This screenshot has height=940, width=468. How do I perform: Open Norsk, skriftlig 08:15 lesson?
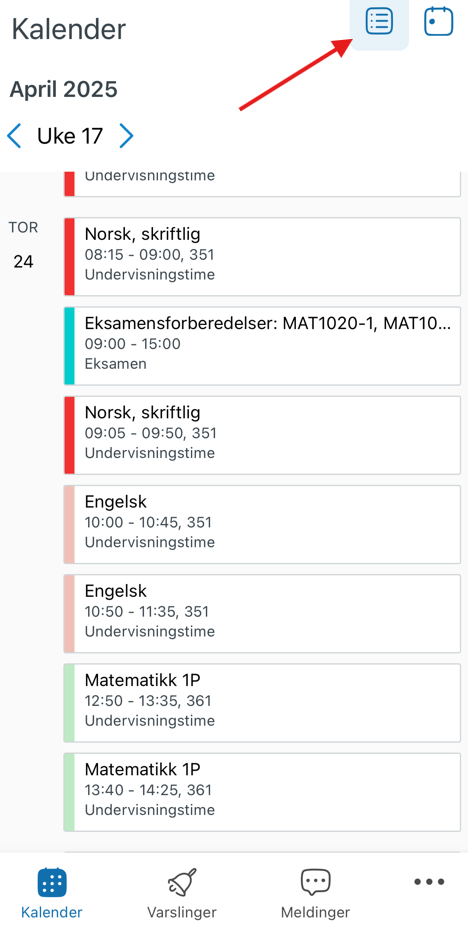coord(262,257)
